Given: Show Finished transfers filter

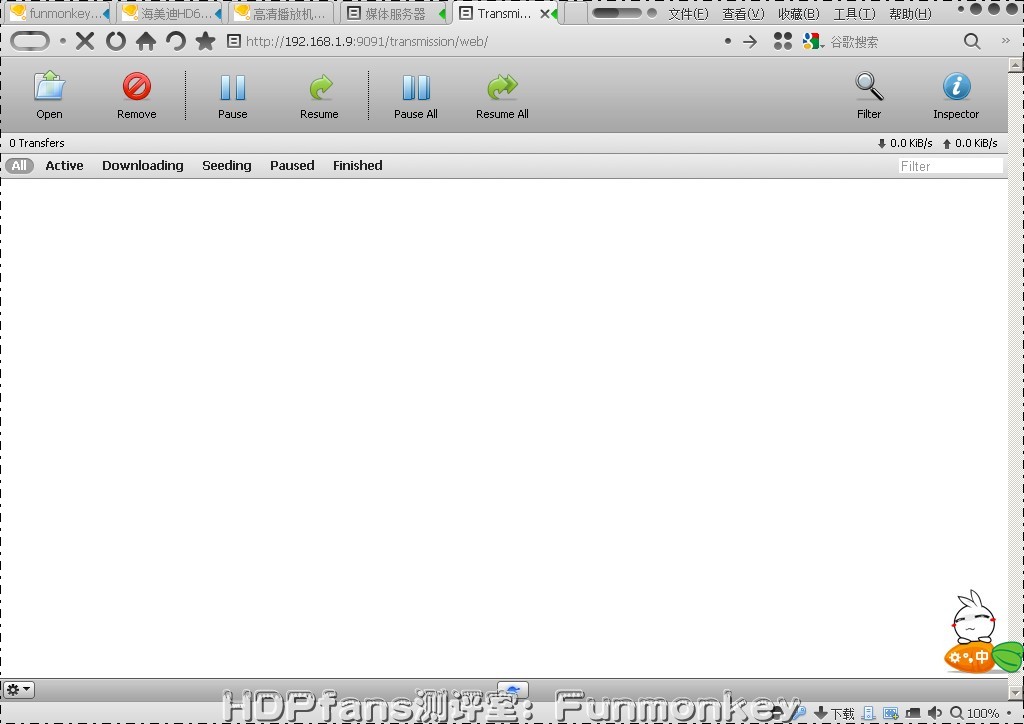Looking at the screenshot, I should pyautogui.click(x=358, y=165).
